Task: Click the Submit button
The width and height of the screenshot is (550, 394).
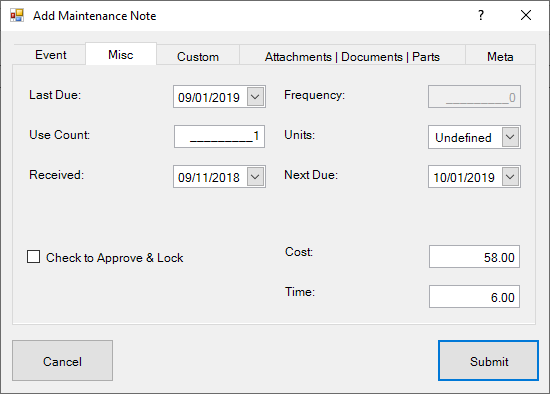Action: [488, 360]
